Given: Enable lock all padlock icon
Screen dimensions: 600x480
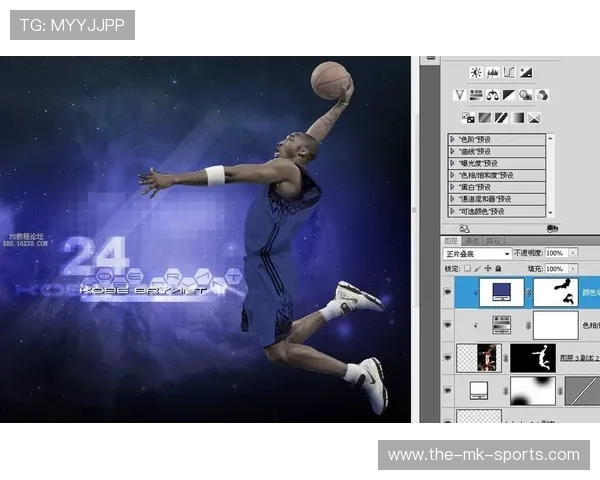Looking at the screenshot, I should tap(498, 269).
